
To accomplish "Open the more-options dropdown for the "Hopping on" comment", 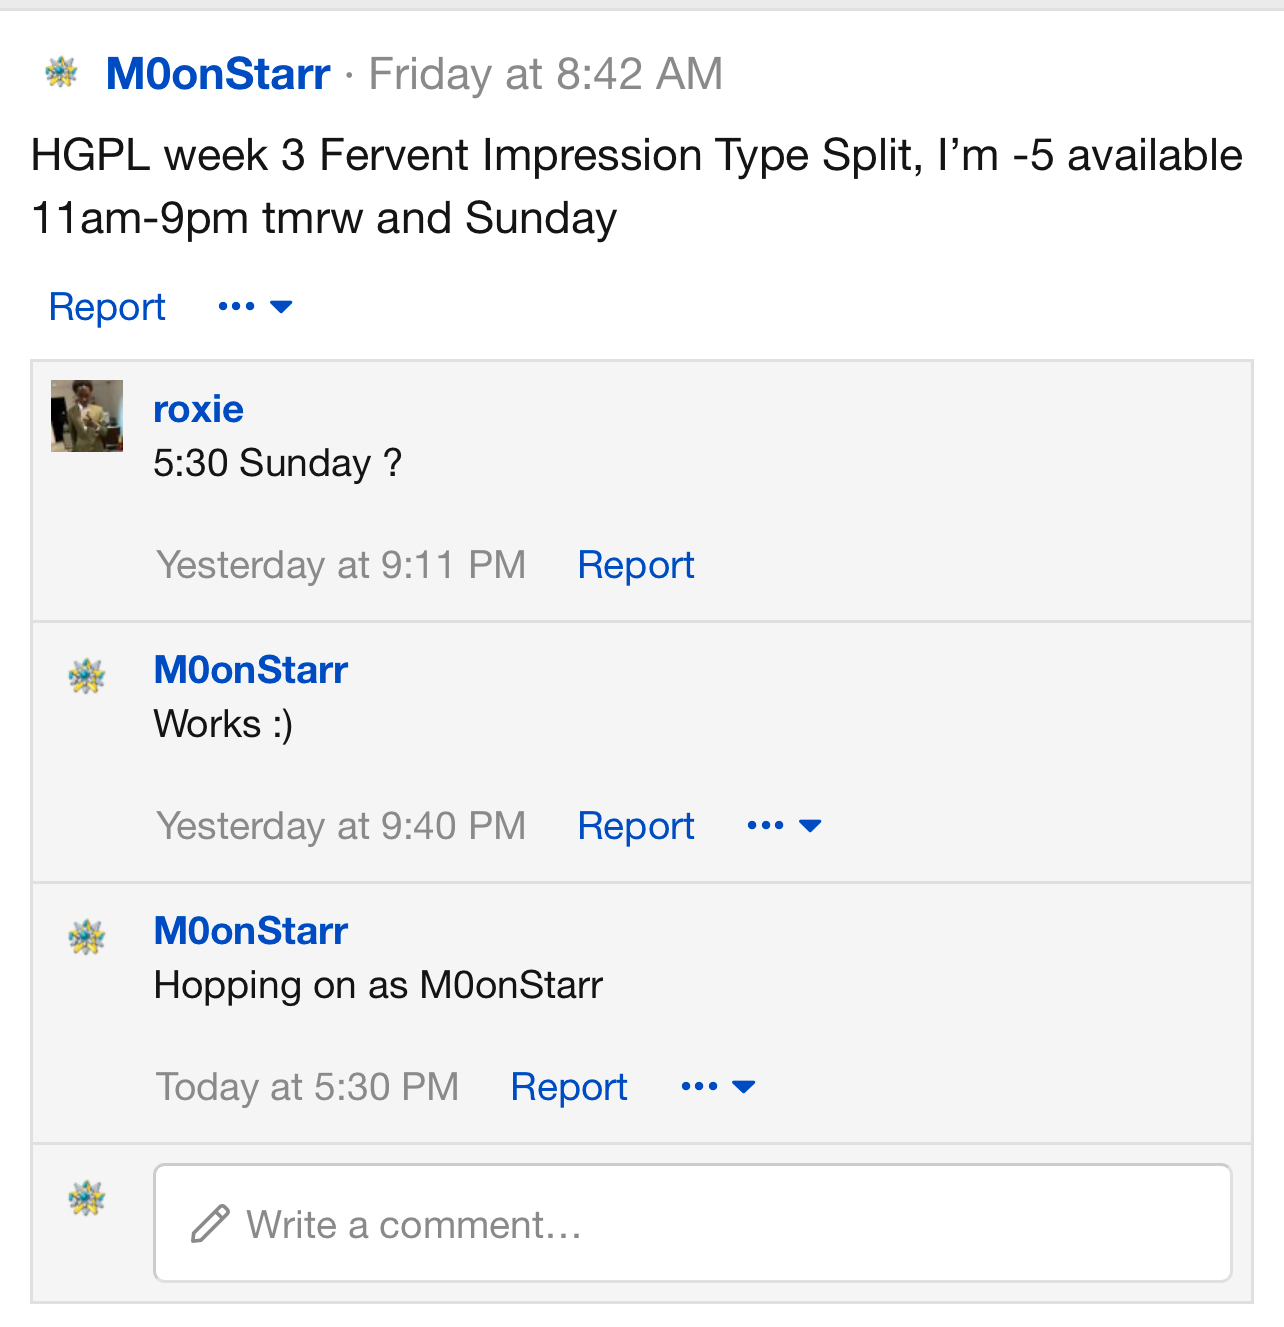I will [718, 1087].
